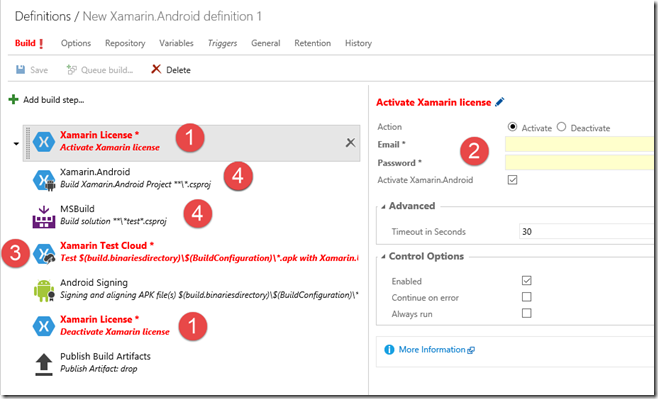Click the 'Timeout in Seconds' label

(428, 232)
